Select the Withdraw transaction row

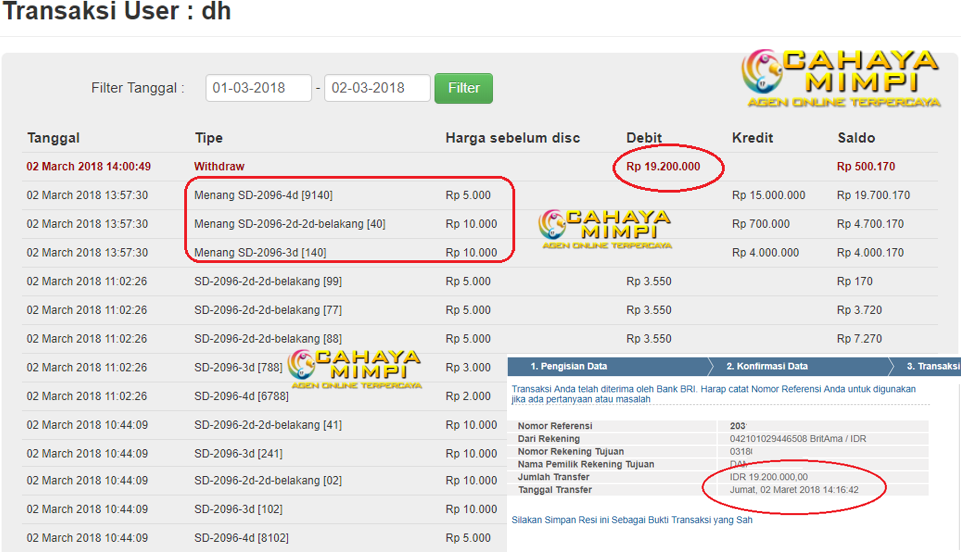point(219,166)
